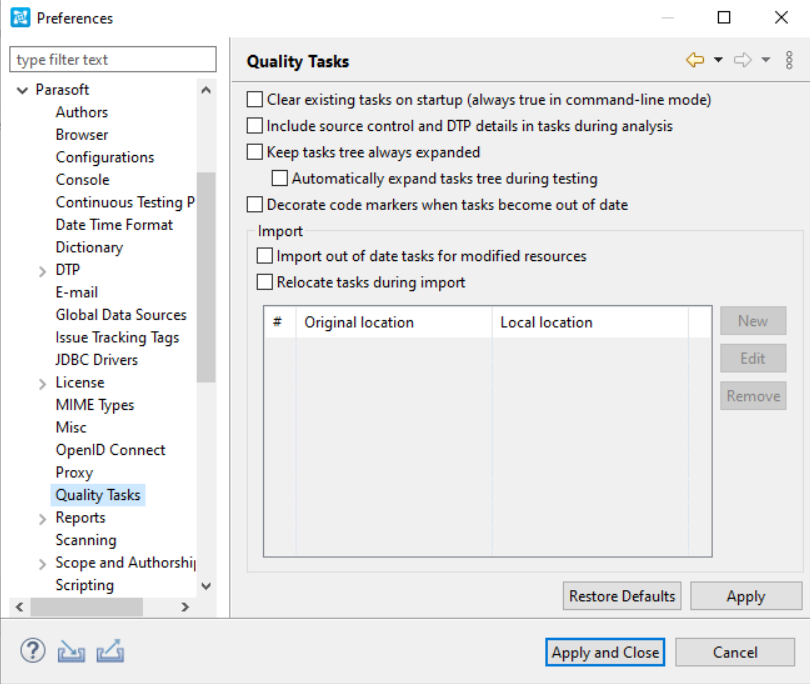Viewport: 810px width, 684px height.
Task: Click the Original location column header
Action: 394,322
